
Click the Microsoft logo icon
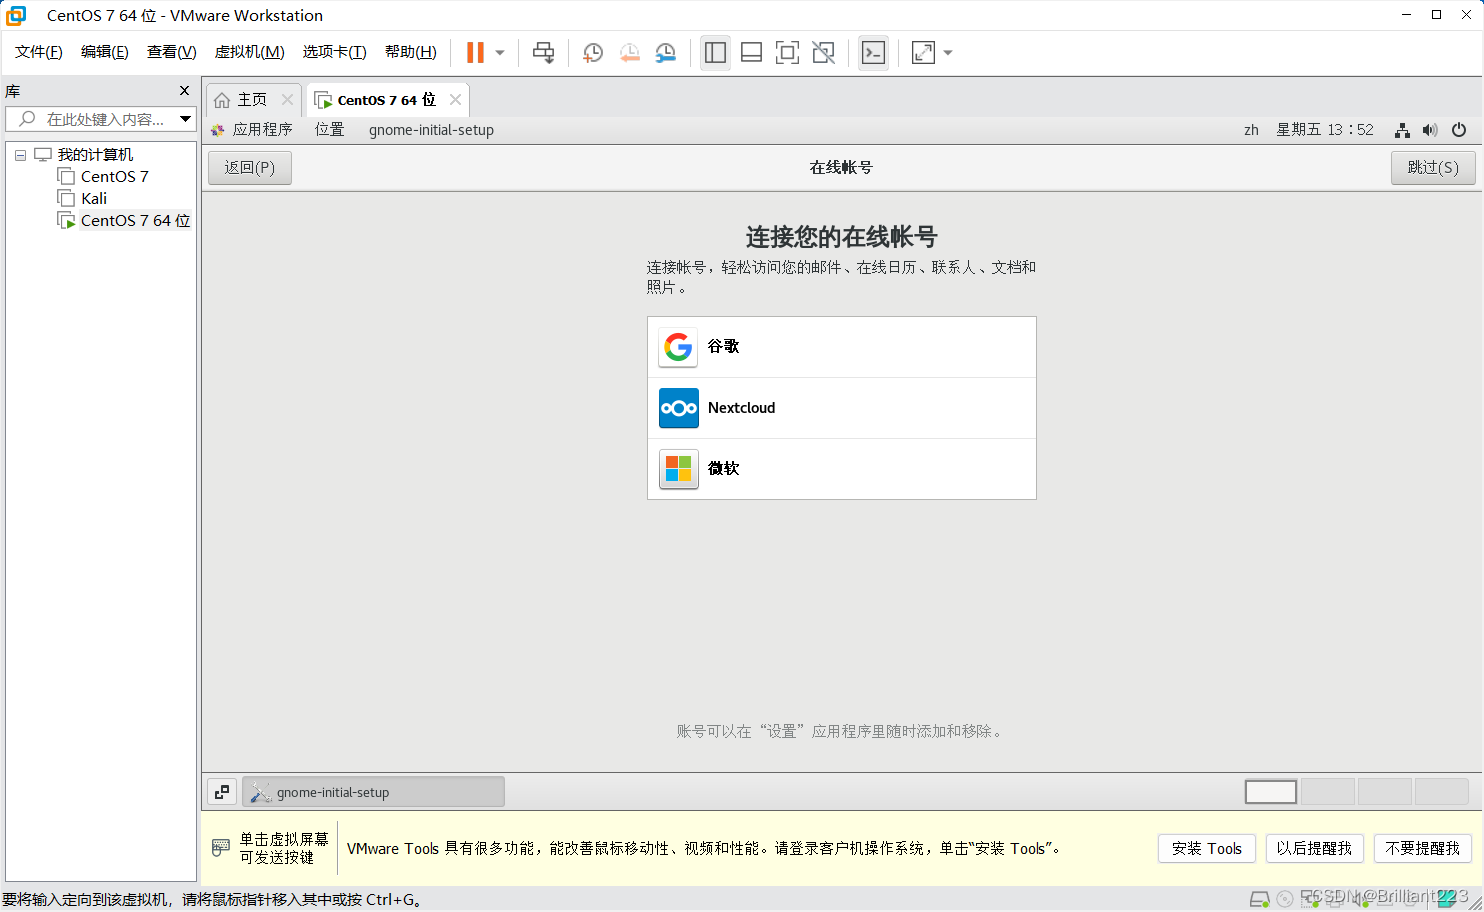click(x=678, y=469)
